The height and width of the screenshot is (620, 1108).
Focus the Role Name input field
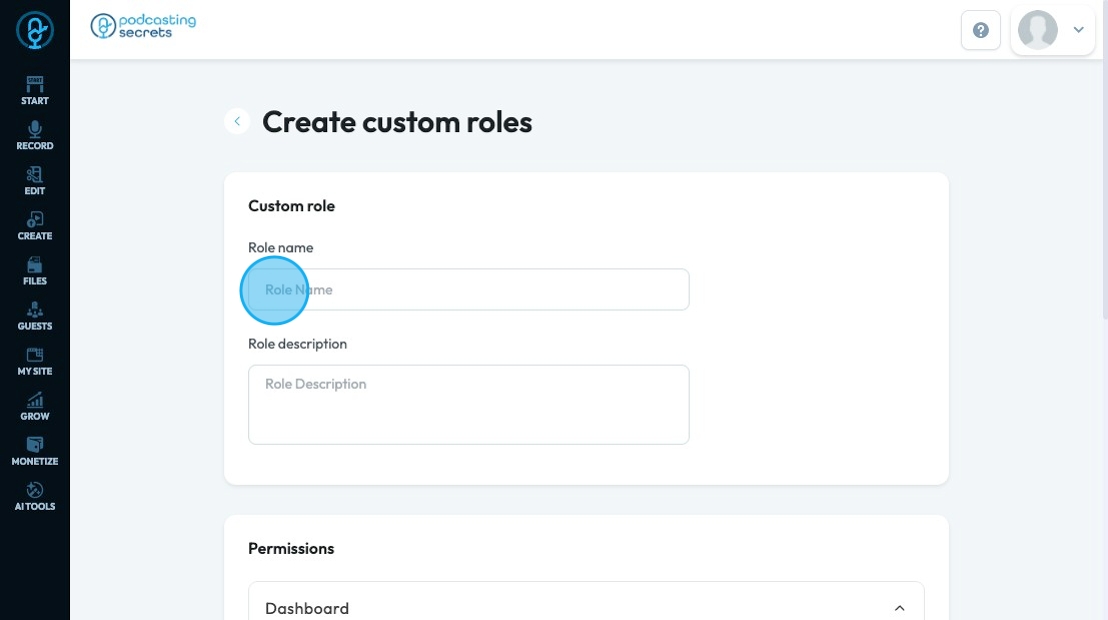tap(468, 290)
